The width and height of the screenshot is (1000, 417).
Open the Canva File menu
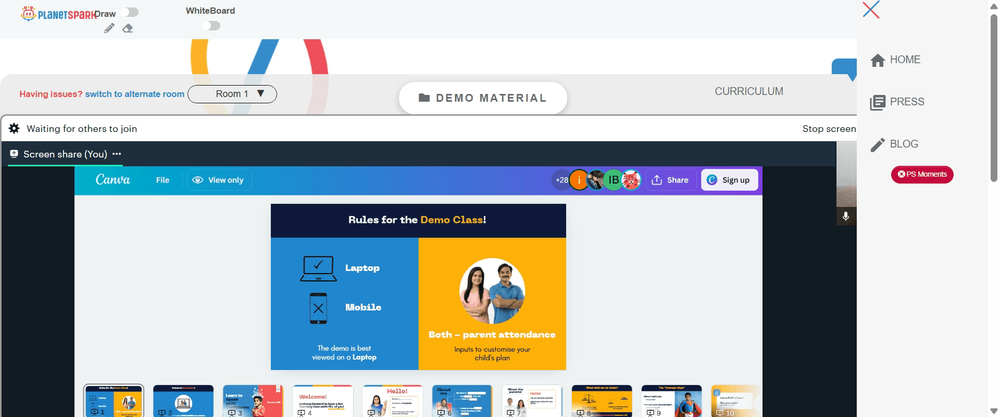coord(163,180)
